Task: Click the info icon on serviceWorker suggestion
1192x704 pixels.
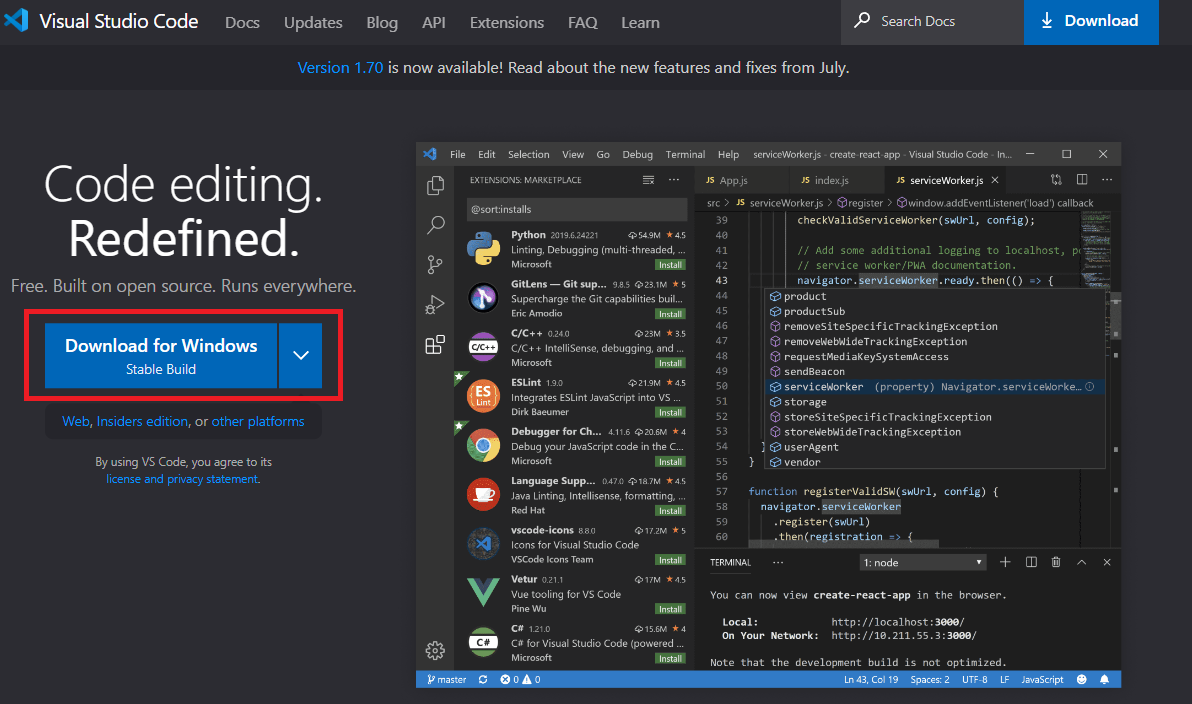Action: click(1089, 387)
